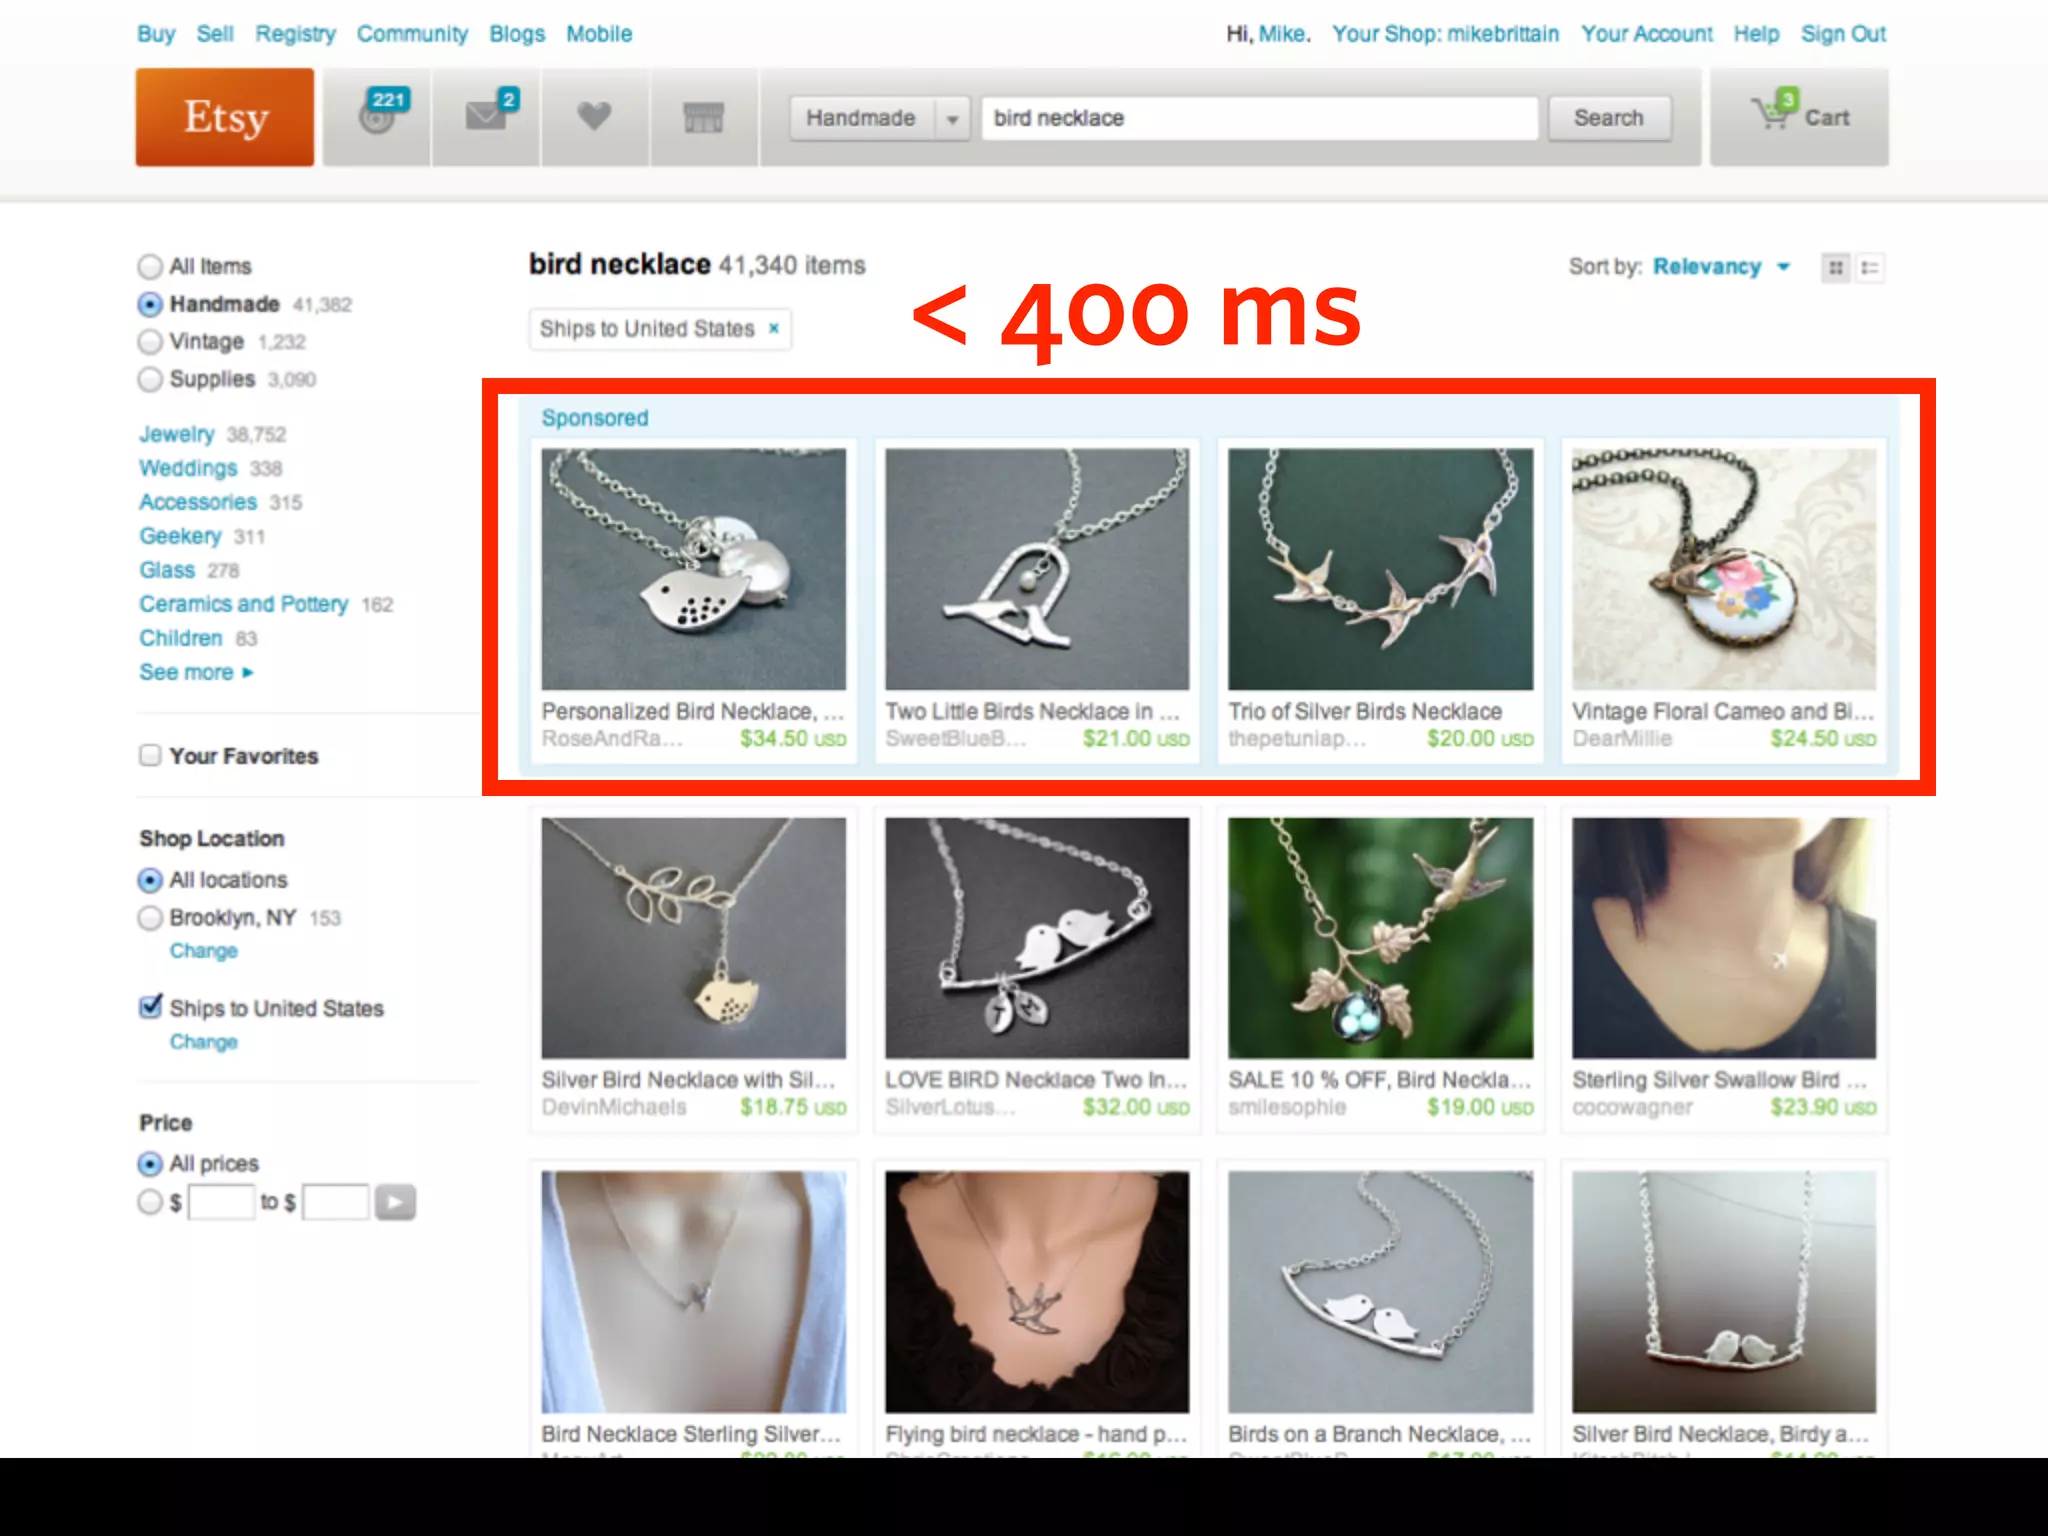Switch to gallery grid view icon
2048x1536 pixels.
1836,267
